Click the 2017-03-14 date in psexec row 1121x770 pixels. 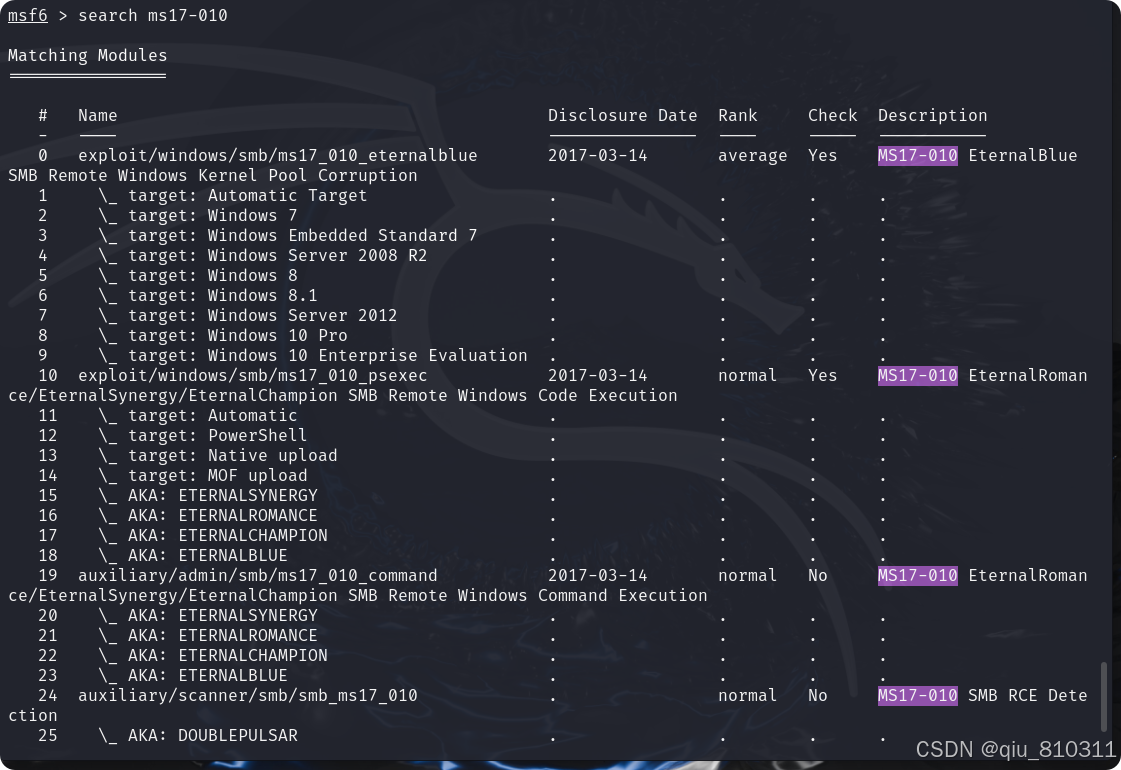(x=597, y=375)
